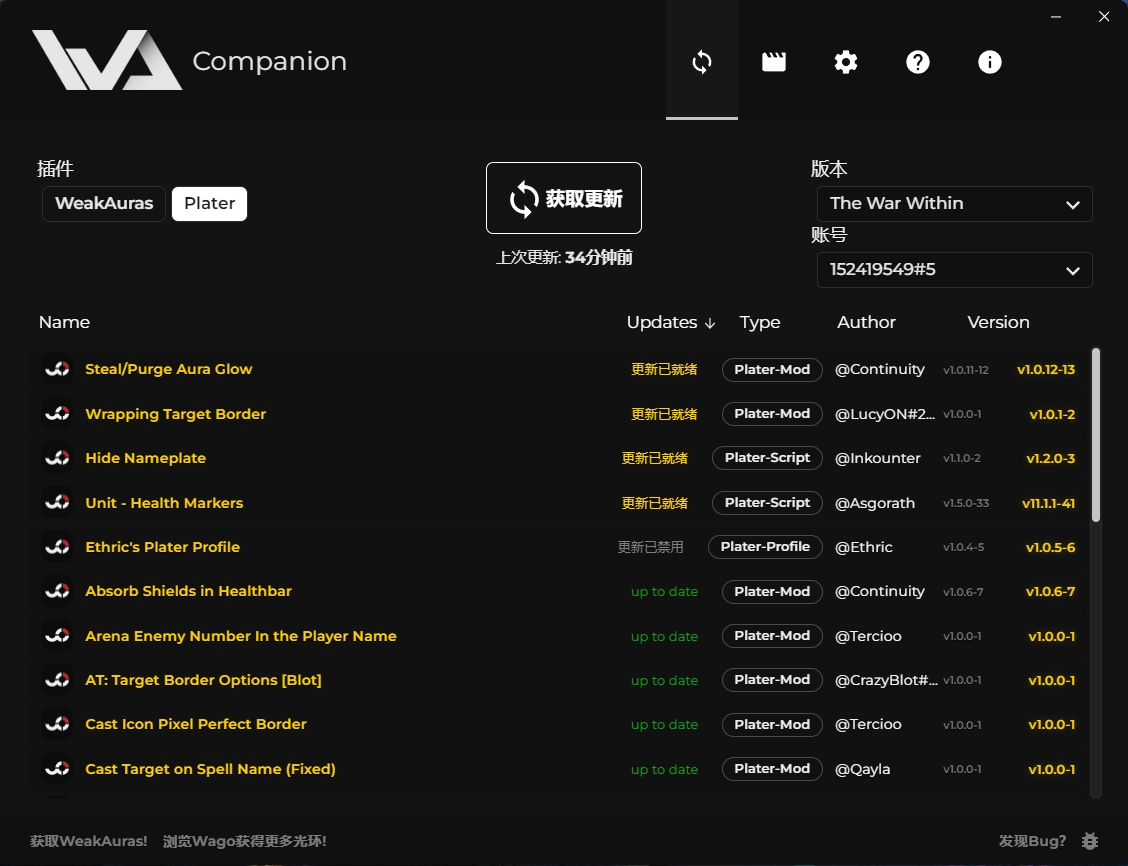Click the 发现Bug? link
Viewport: 1128px width, 866px height.
tap(1032, 841)
